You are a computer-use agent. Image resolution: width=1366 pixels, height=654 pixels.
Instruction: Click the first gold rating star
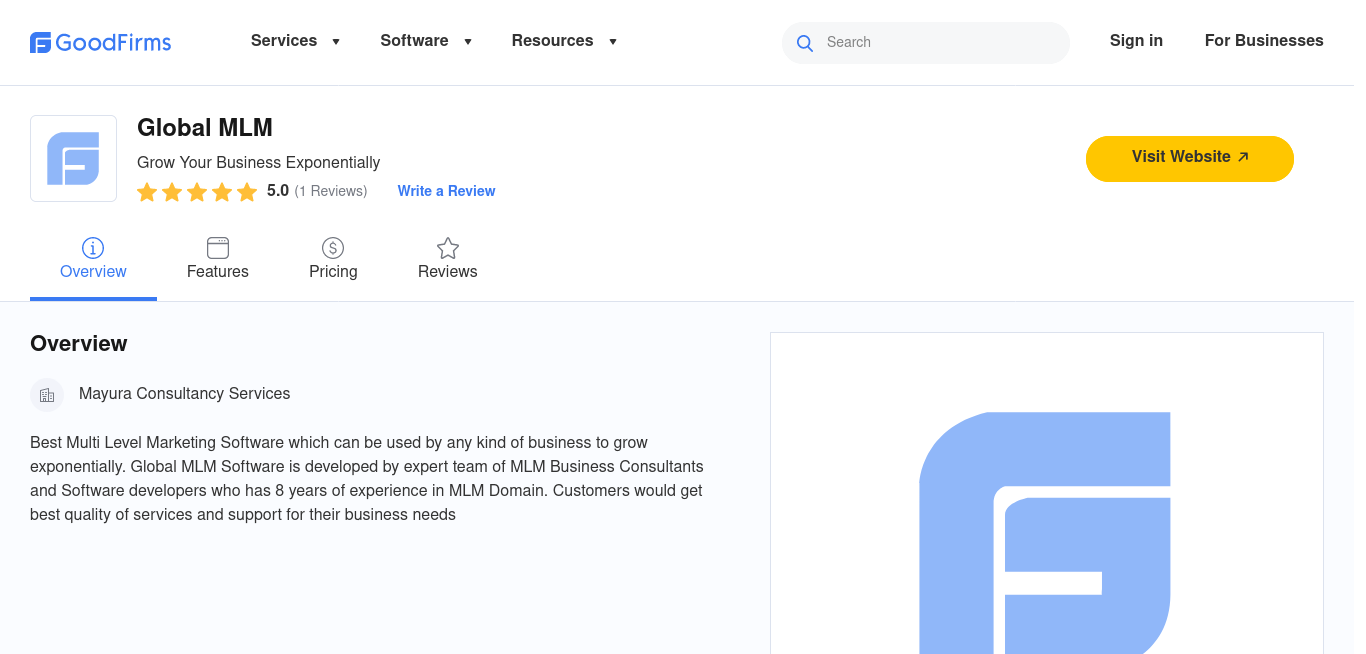[x=147, y=192]
